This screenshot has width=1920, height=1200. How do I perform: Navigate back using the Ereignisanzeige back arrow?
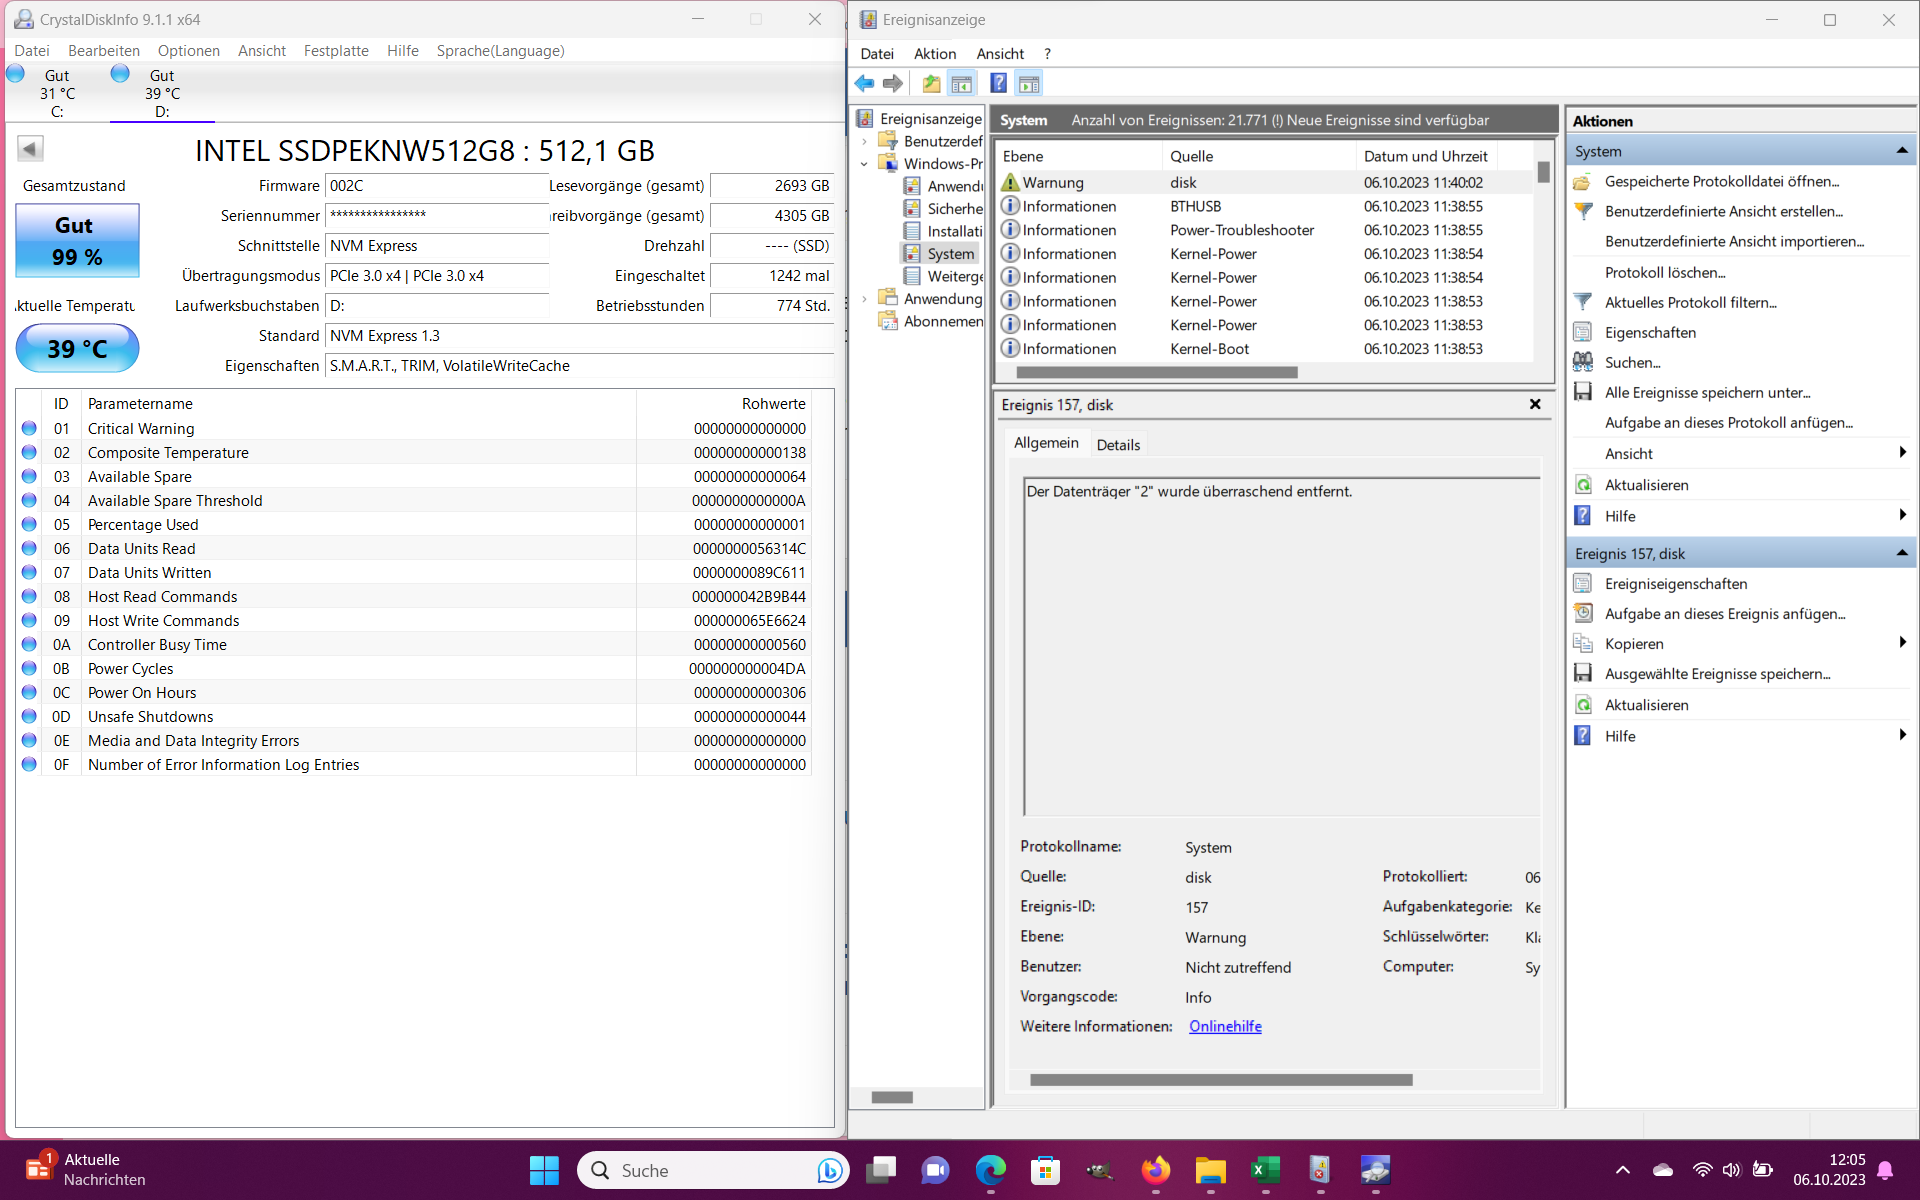pyautogui.click(x=864, y=83)
